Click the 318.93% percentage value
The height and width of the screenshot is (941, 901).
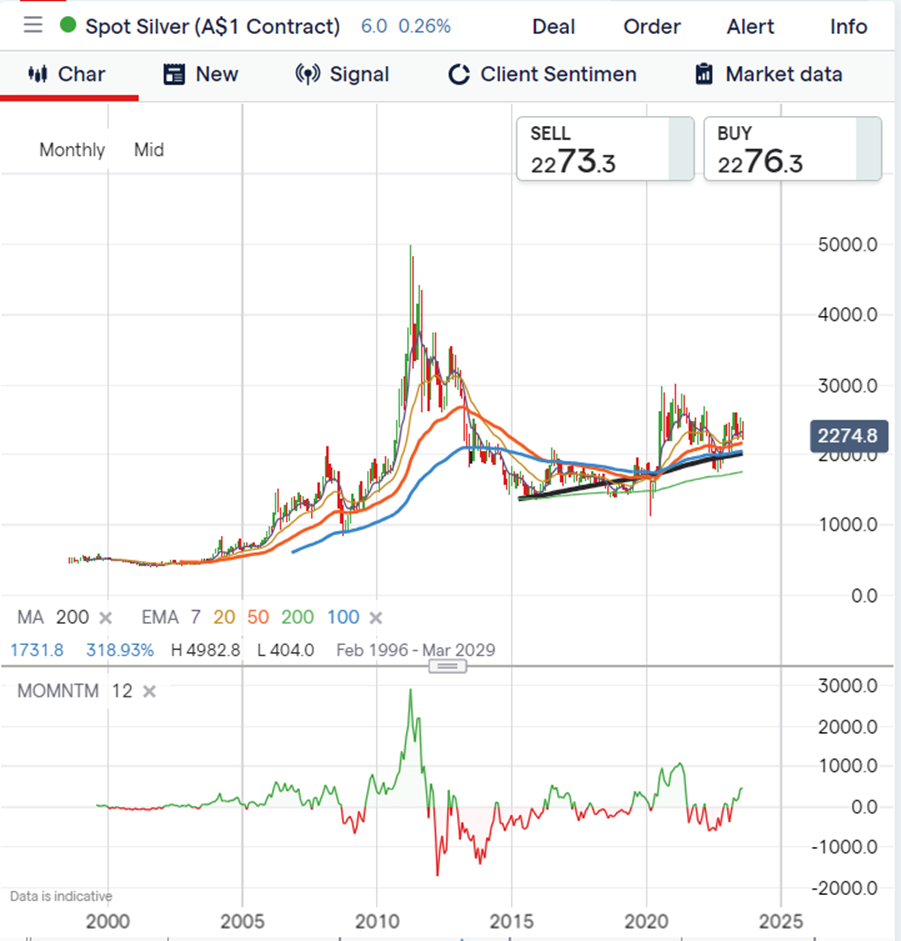[x=120, y=651]
